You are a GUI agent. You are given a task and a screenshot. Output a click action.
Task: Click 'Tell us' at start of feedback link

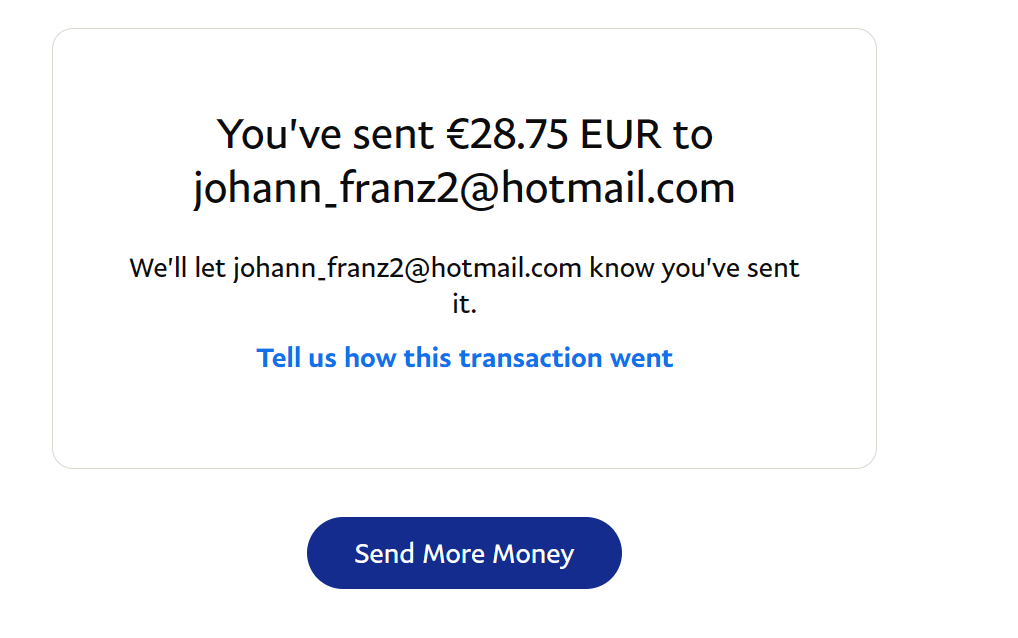pyautogui.click(x=296, y=358)
